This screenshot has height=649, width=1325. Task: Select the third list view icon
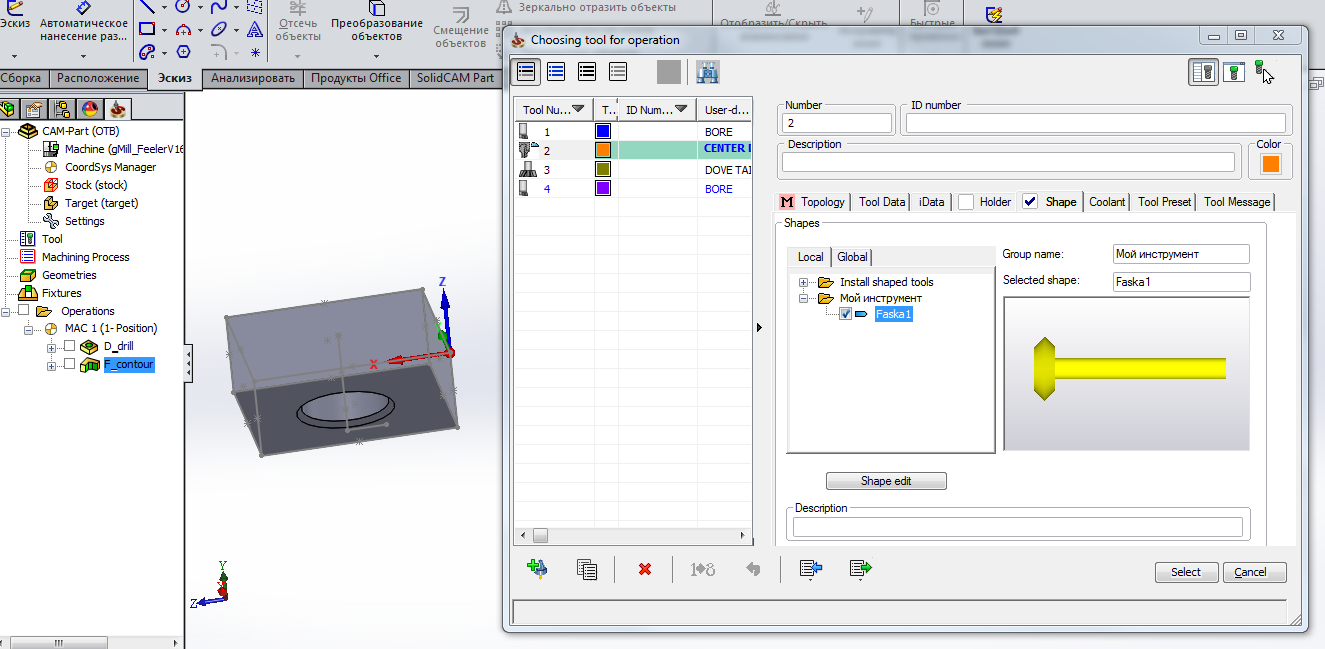click(x=587, y=71)
